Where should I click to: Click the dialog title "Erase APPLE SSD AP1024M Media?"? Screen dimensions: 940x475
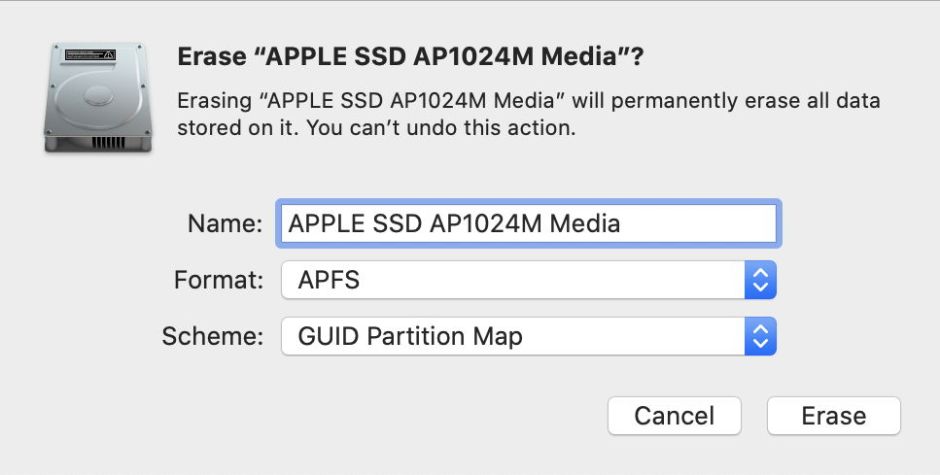pos(410,58)
